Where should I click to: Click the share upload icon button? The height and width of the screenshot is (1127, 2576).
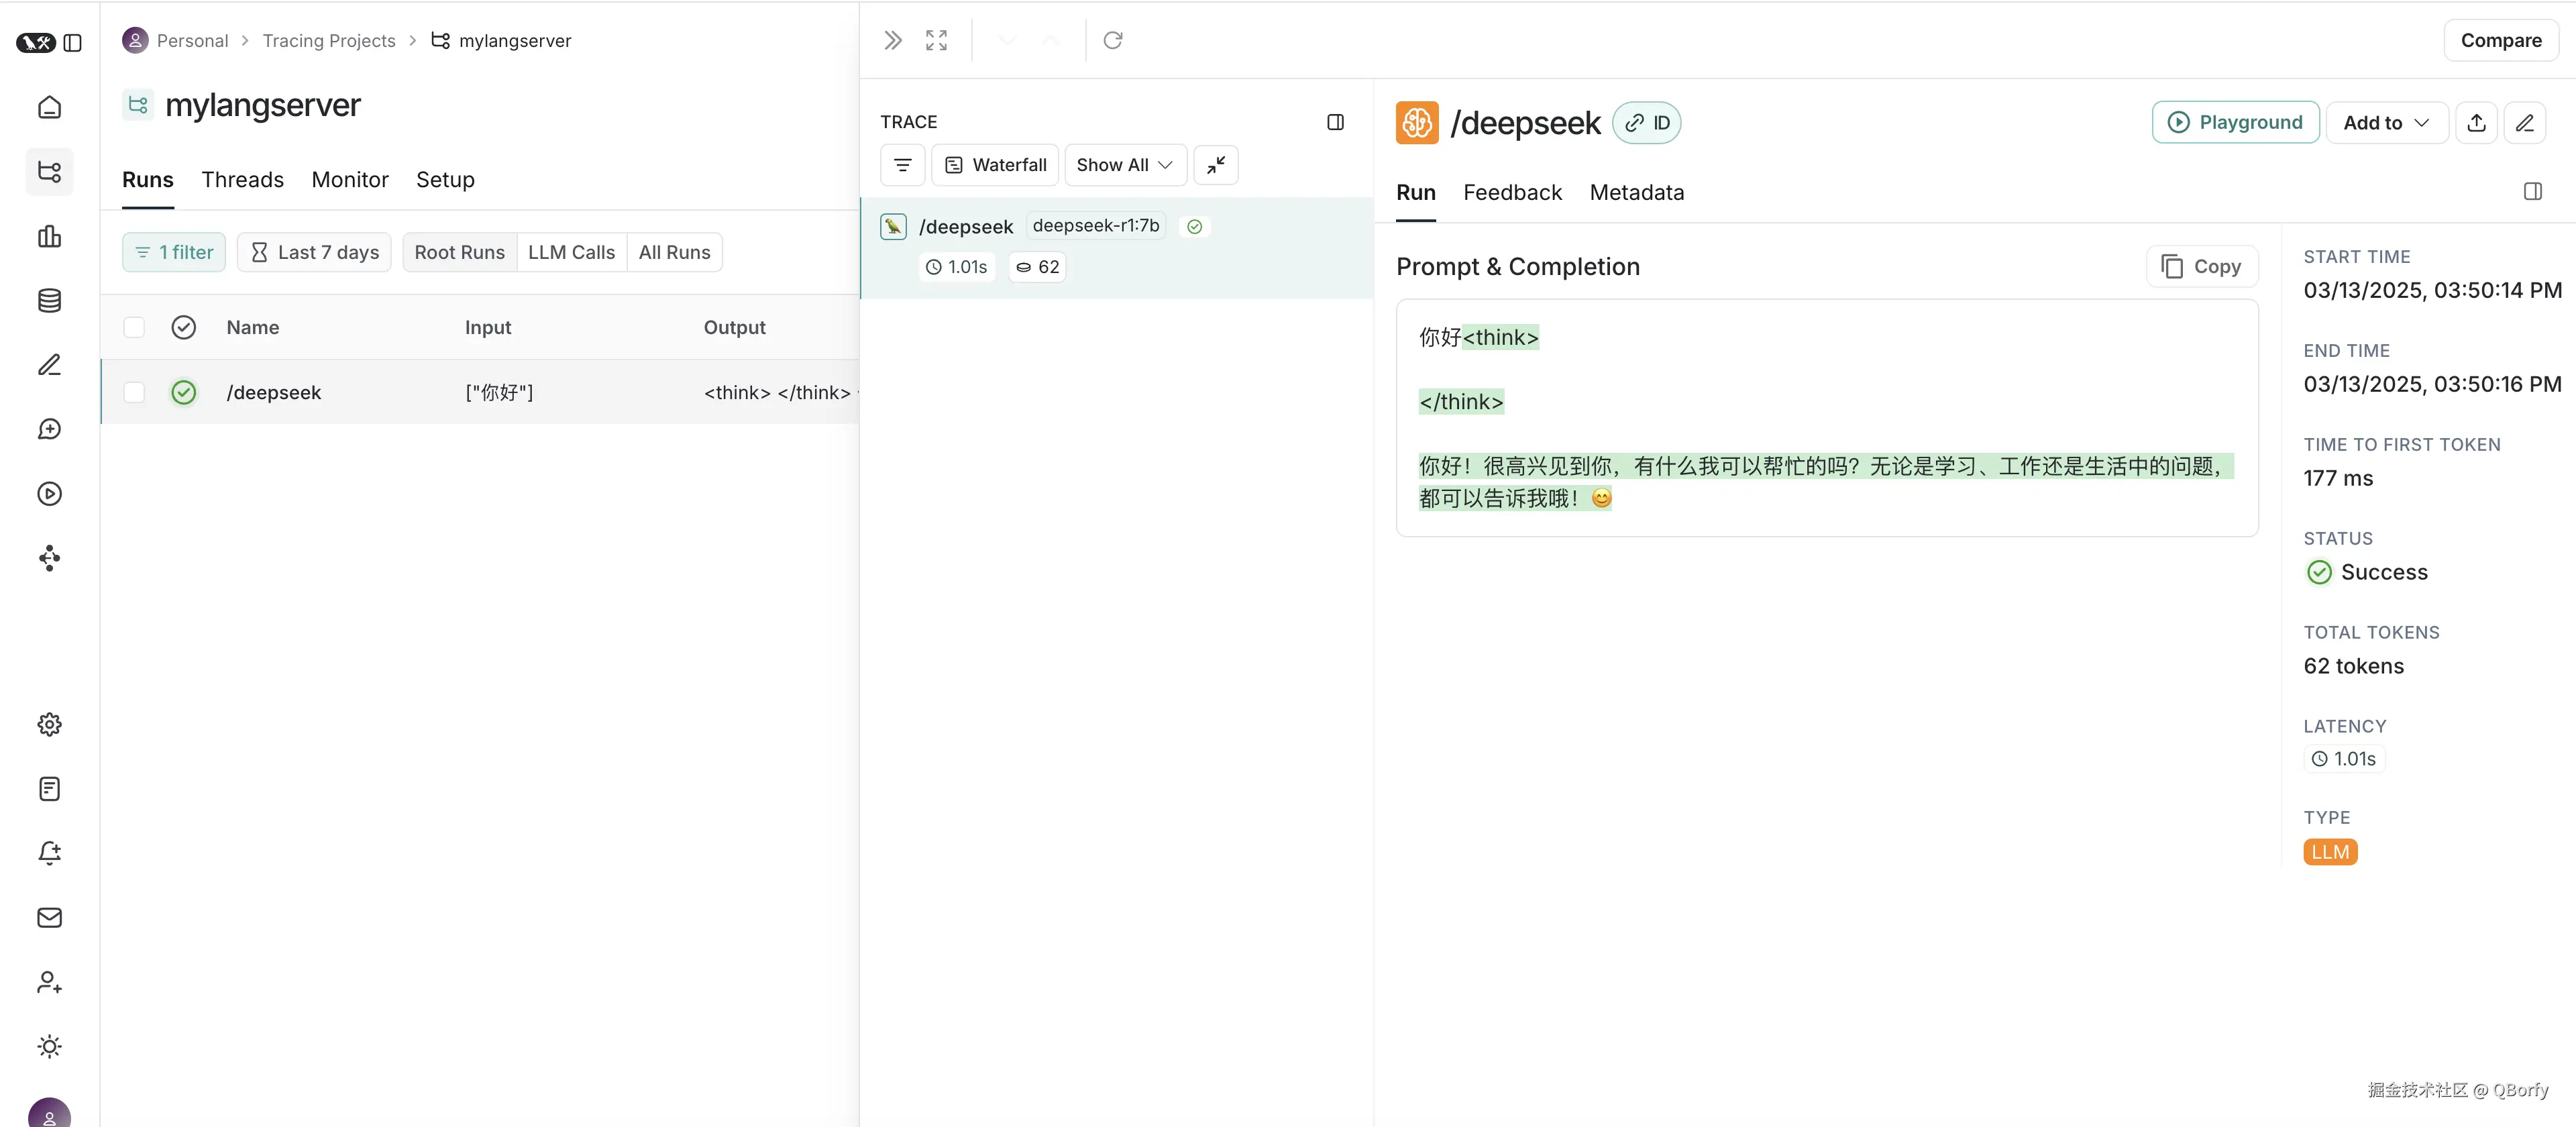point(2476,123)
